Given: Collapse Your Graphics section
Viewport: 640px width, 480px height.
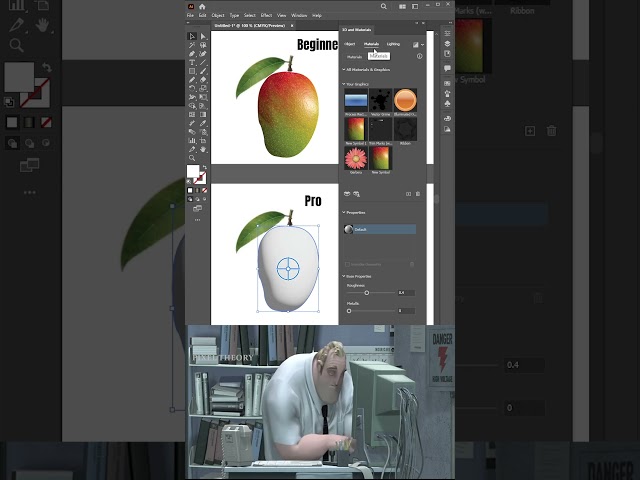Looking at the screenshot, I should pyautogui.click(x=344, y=84).
